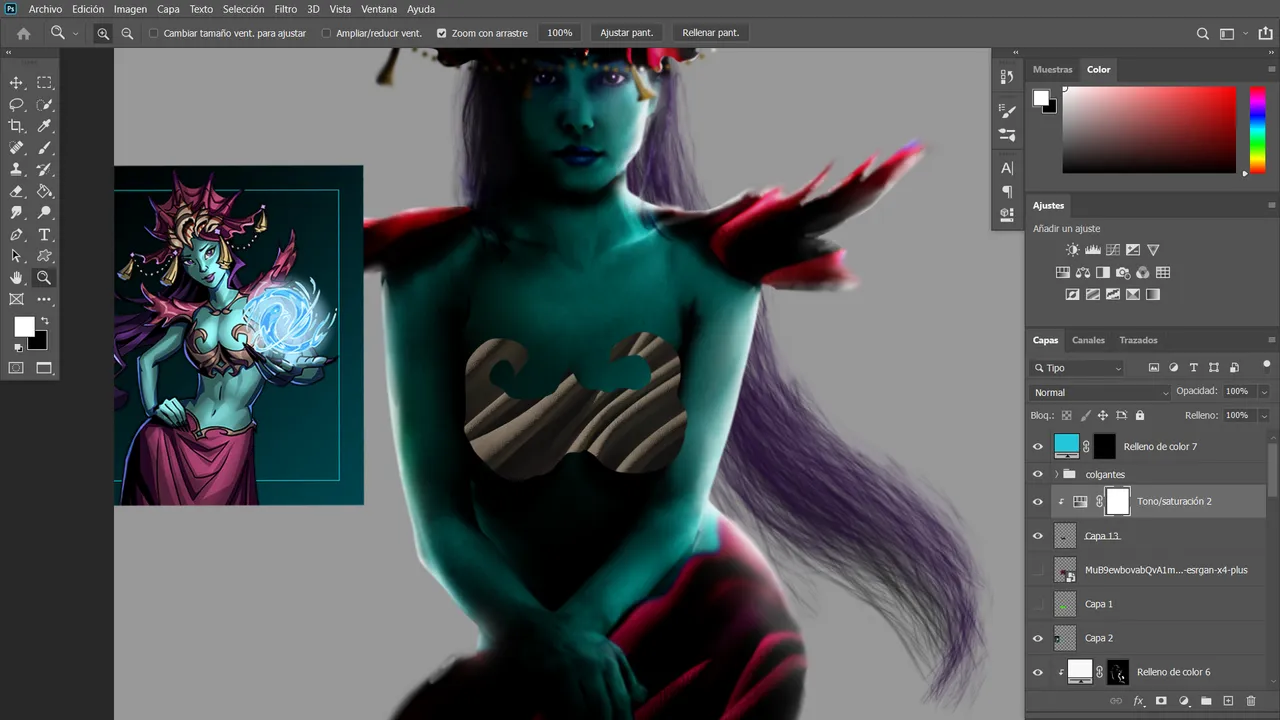This screenshot has width=1280, height=720.
Task: Enable Cambiar tamaño vent. para ajustar
Action: click(153, 33)
